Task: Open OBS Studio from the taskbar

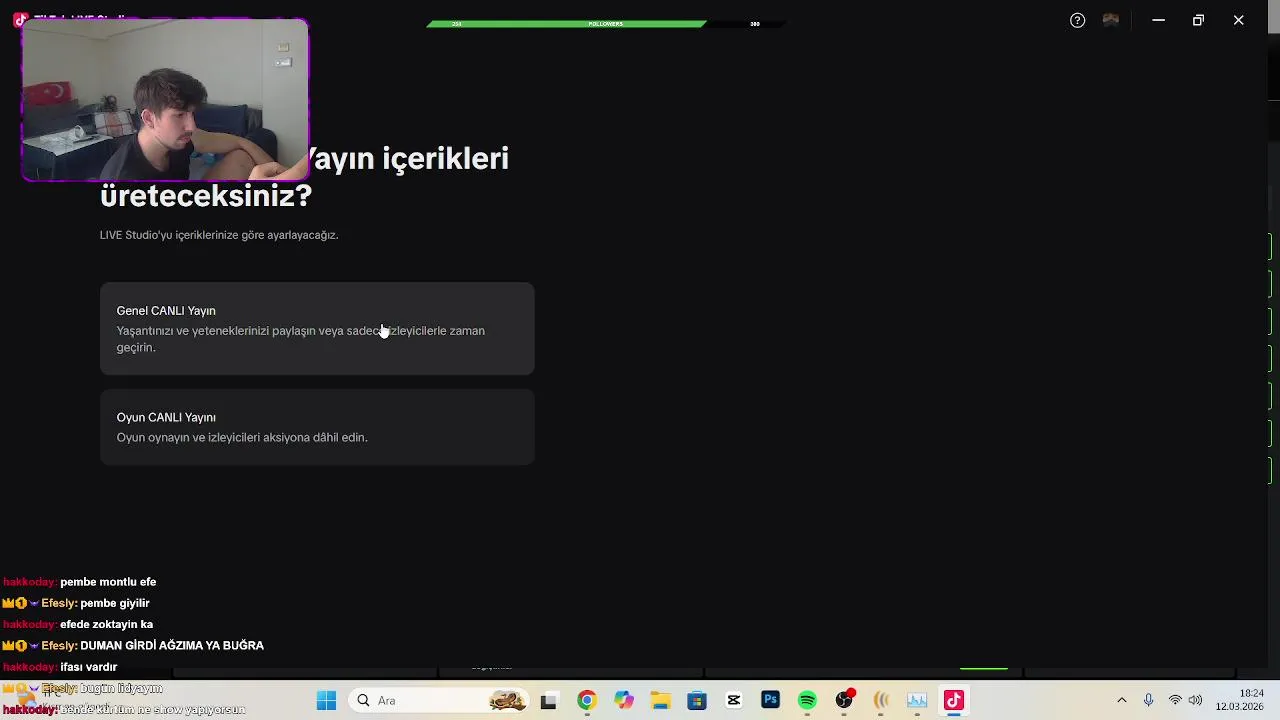Action: (x=844, y=700)
